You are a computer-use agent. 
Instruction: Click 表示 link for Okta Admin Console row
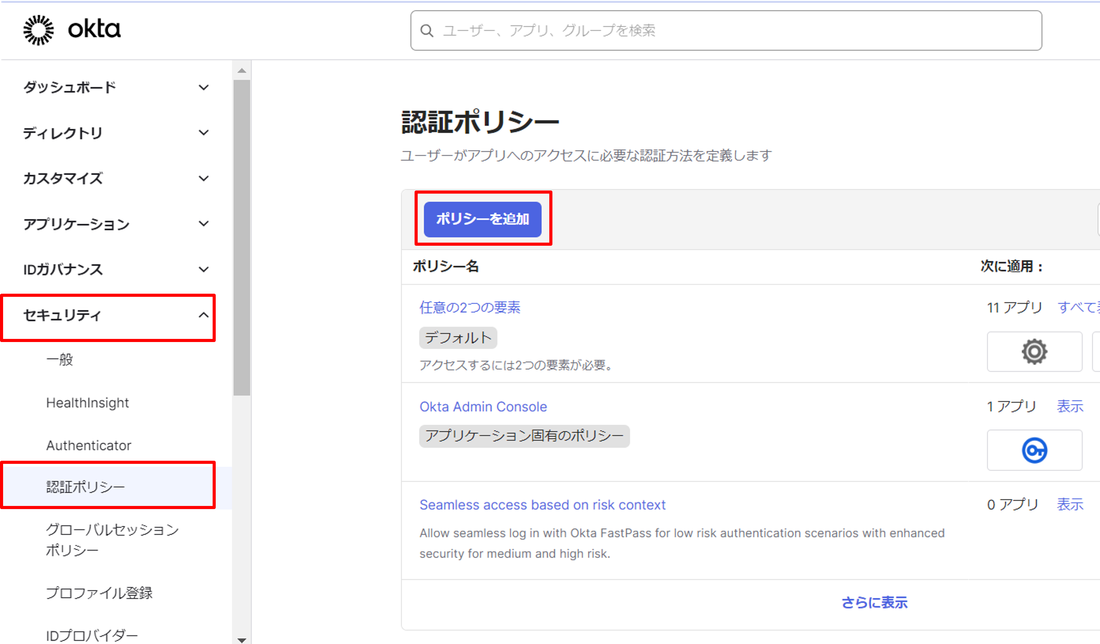tap(1070, 406)
